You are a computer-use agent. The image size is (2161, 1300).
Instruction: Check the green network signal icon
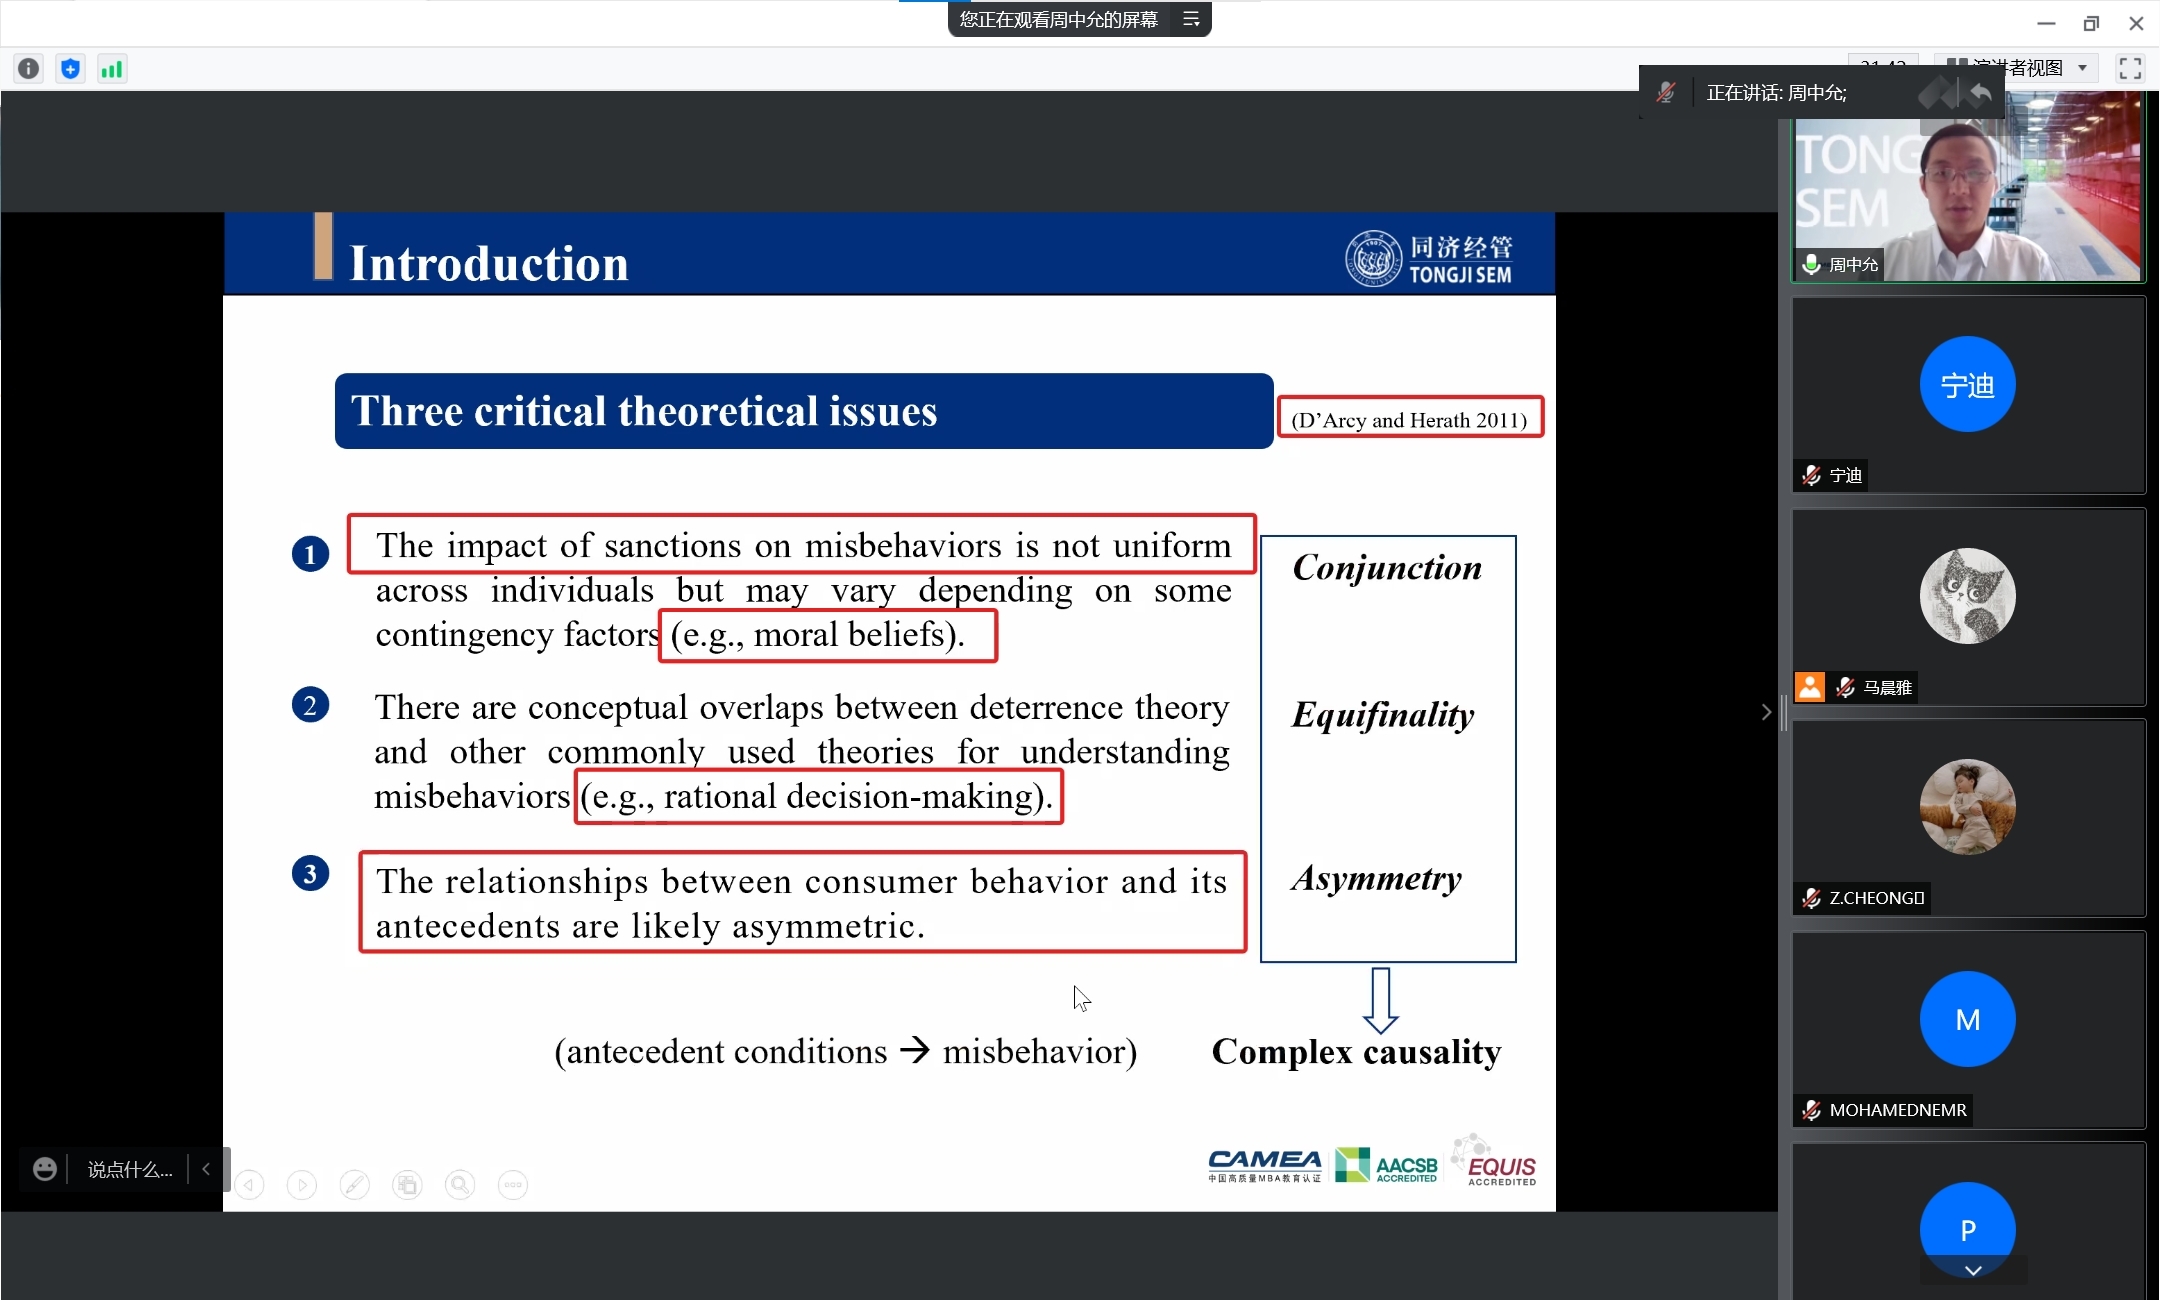(x=112, y=69)
